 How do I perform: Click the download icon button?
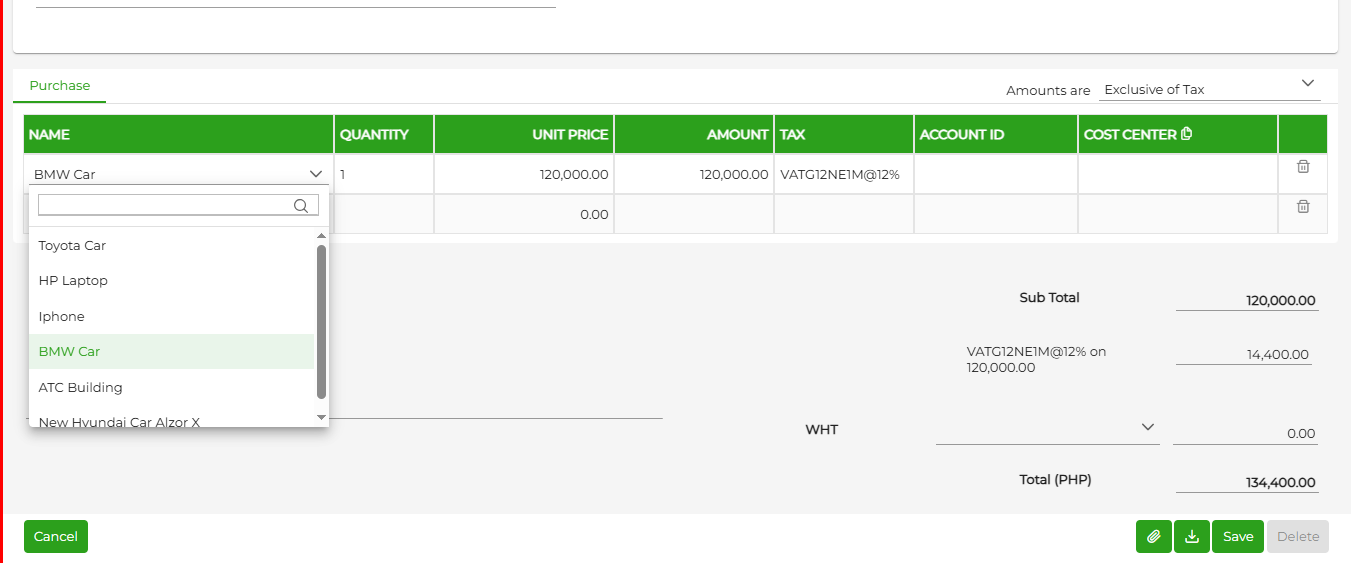click(1192, 537)
